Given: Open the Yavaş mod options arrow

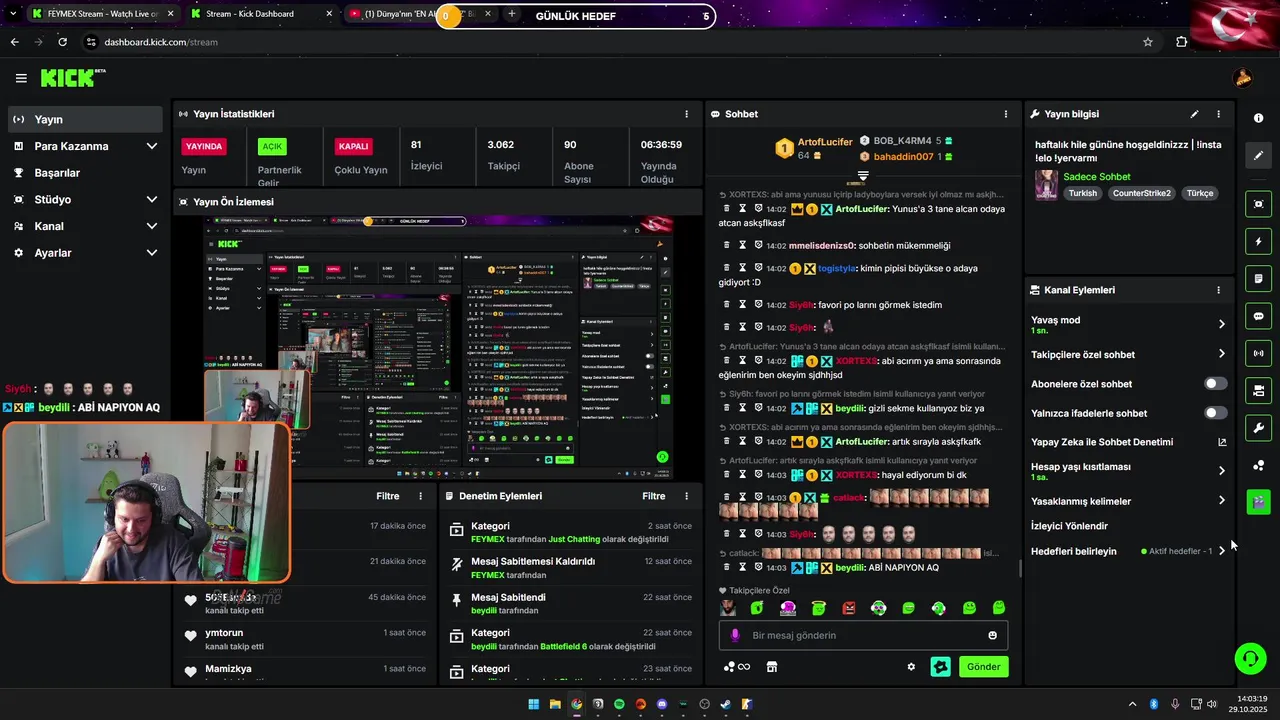Looking at the screenshot, I should [1221, 324].
